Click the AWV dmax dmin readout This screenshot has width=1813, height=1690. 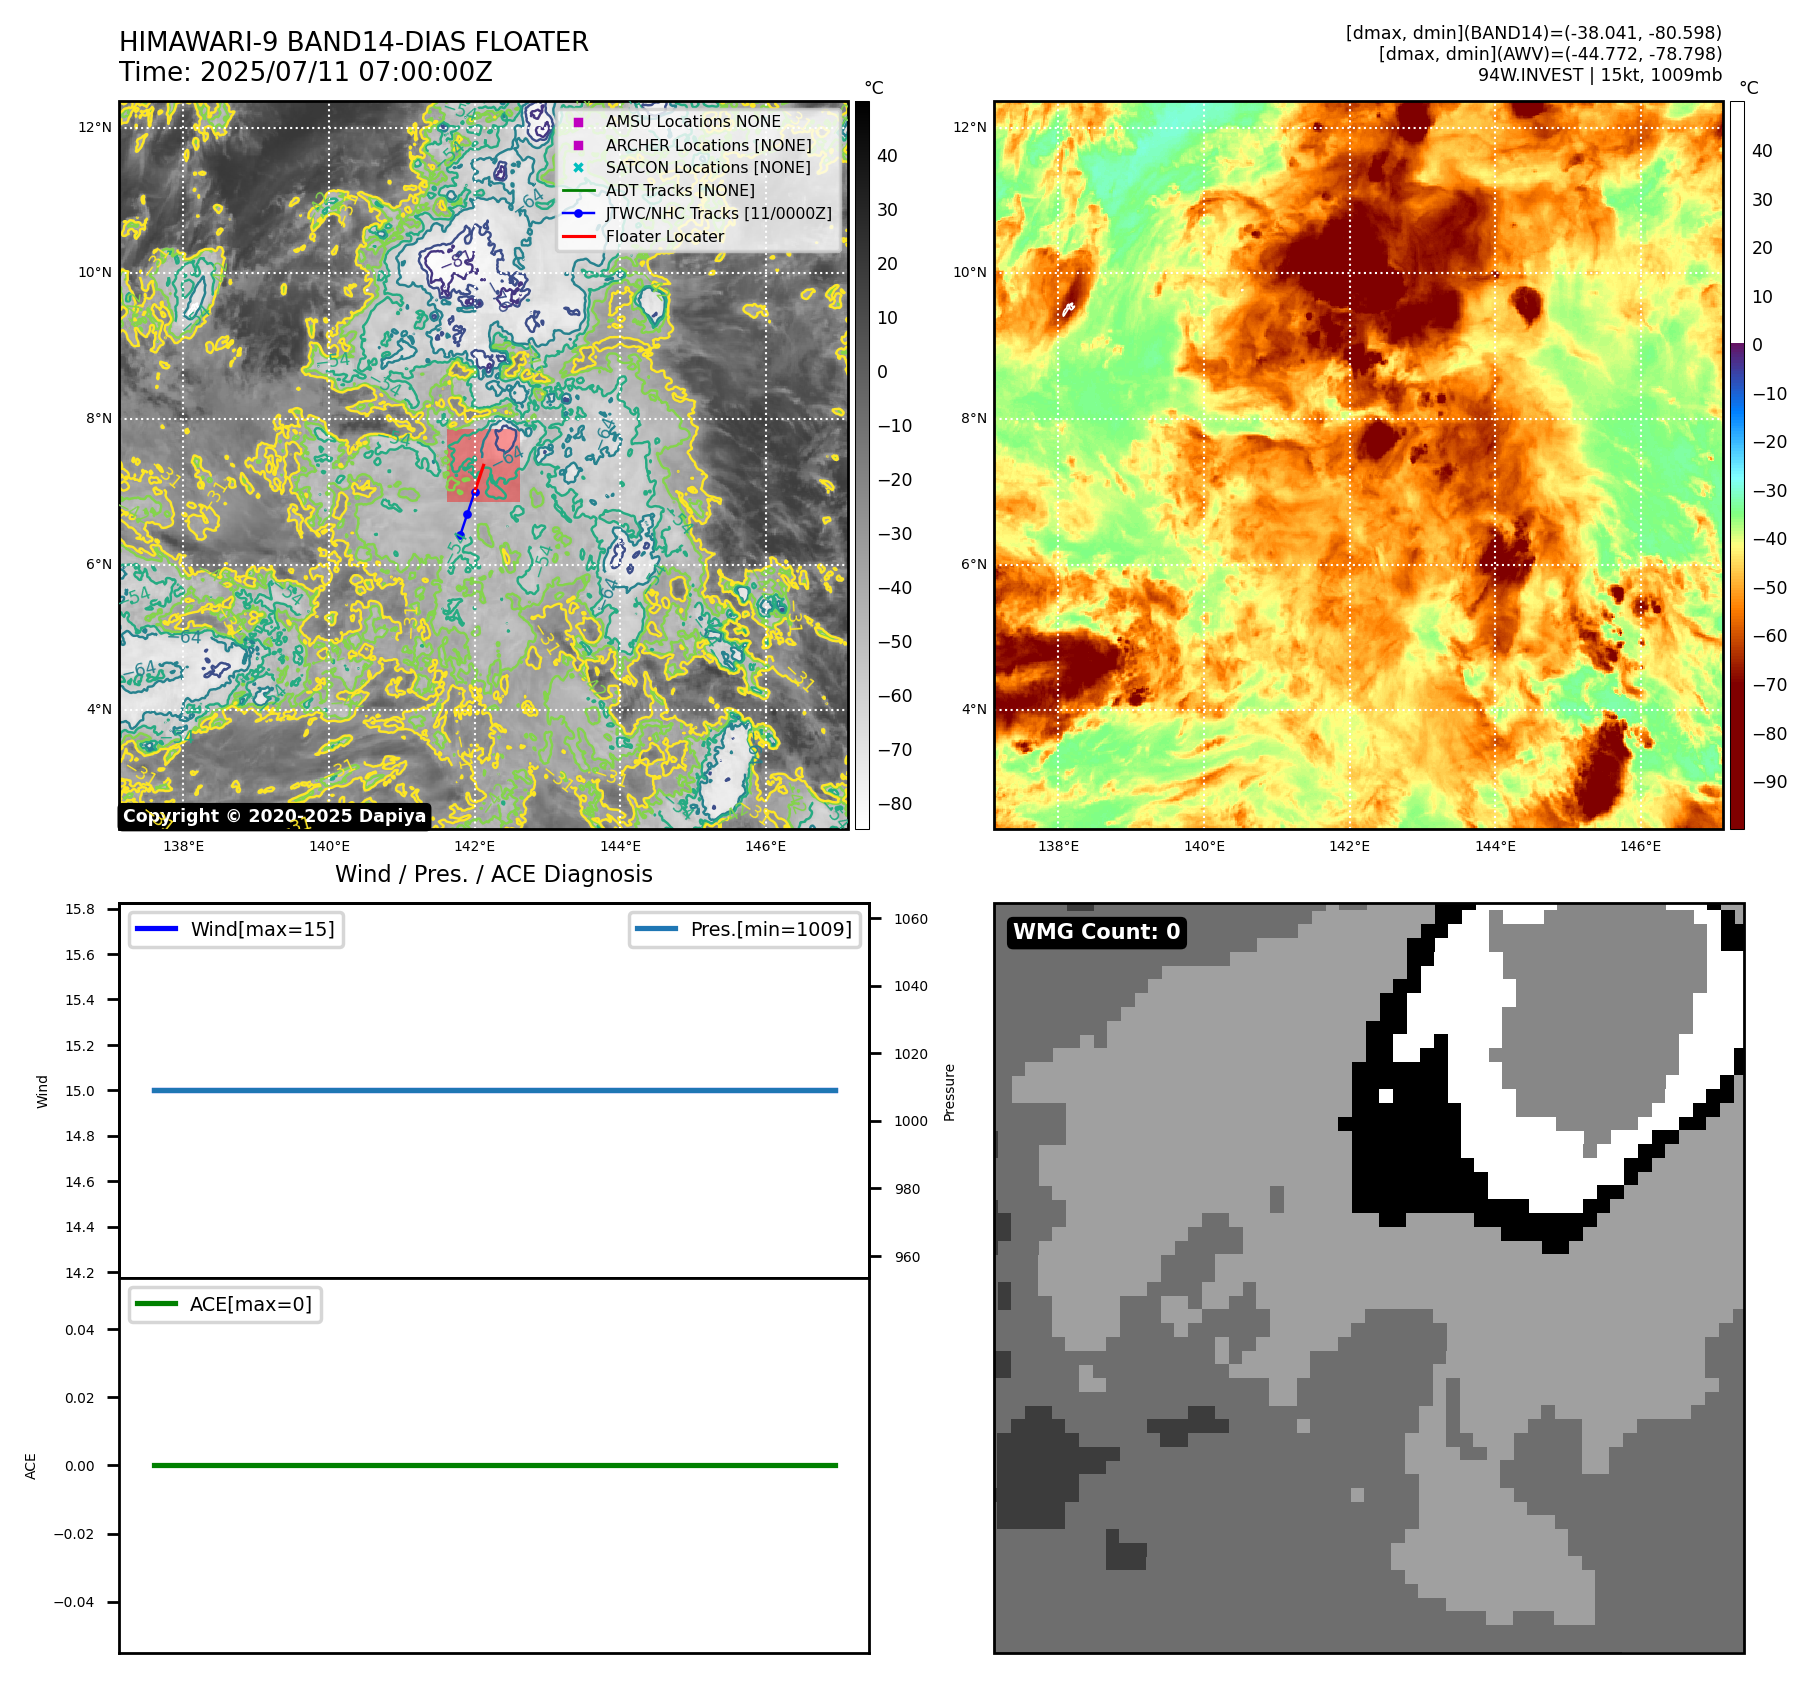click(x=1550, y=54)
